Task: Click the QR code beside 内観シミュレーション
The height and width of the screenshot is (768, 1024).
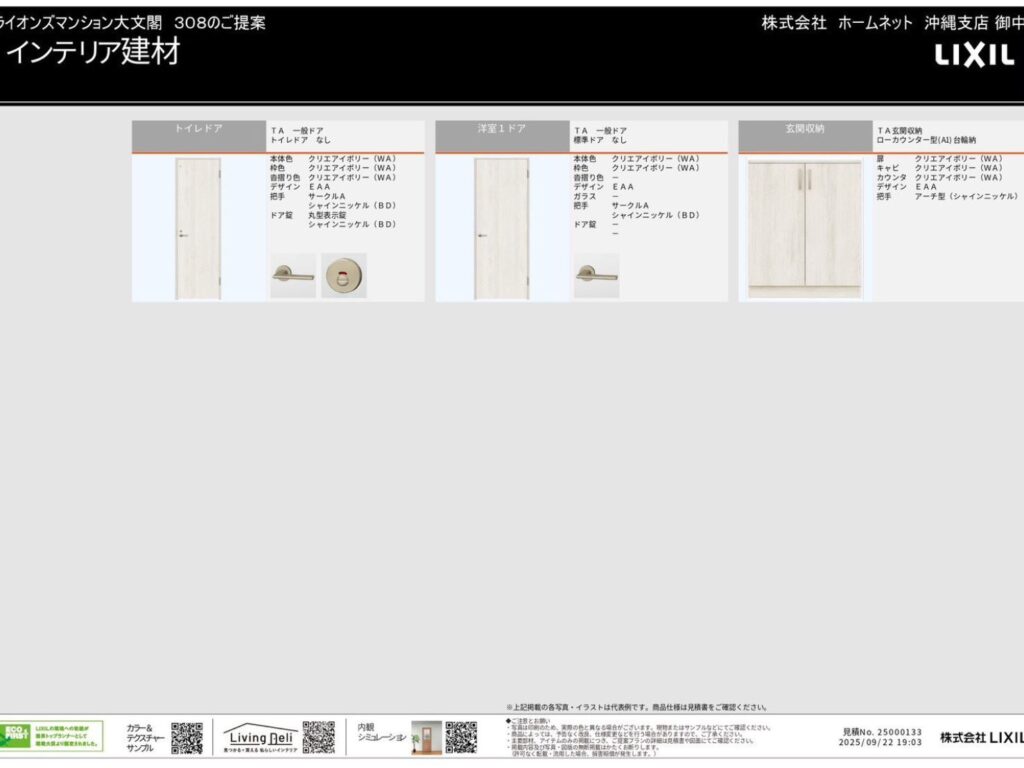Action: pos(461,737)
